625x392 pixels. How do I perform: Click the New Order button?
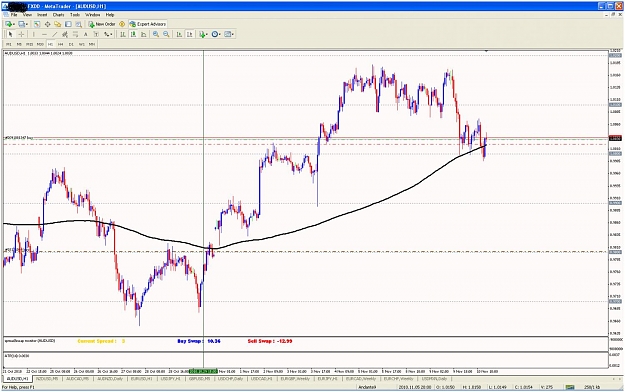pos(102,24)
